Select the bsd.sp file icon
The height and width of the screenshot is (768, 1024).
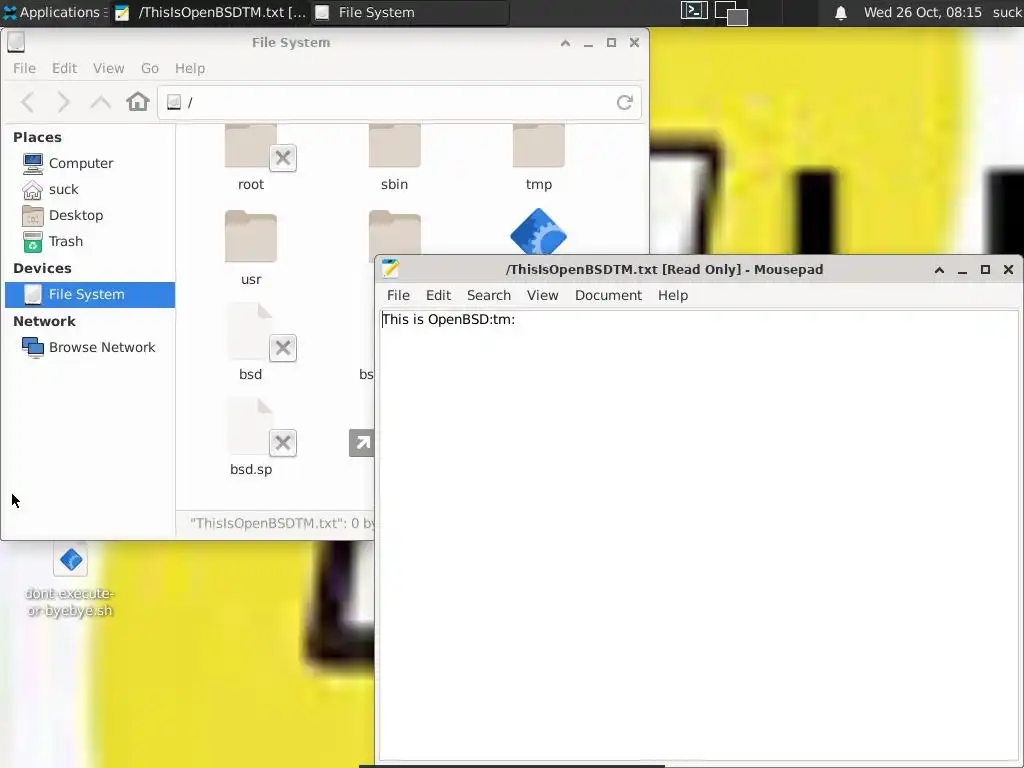(x=251, y=426)
